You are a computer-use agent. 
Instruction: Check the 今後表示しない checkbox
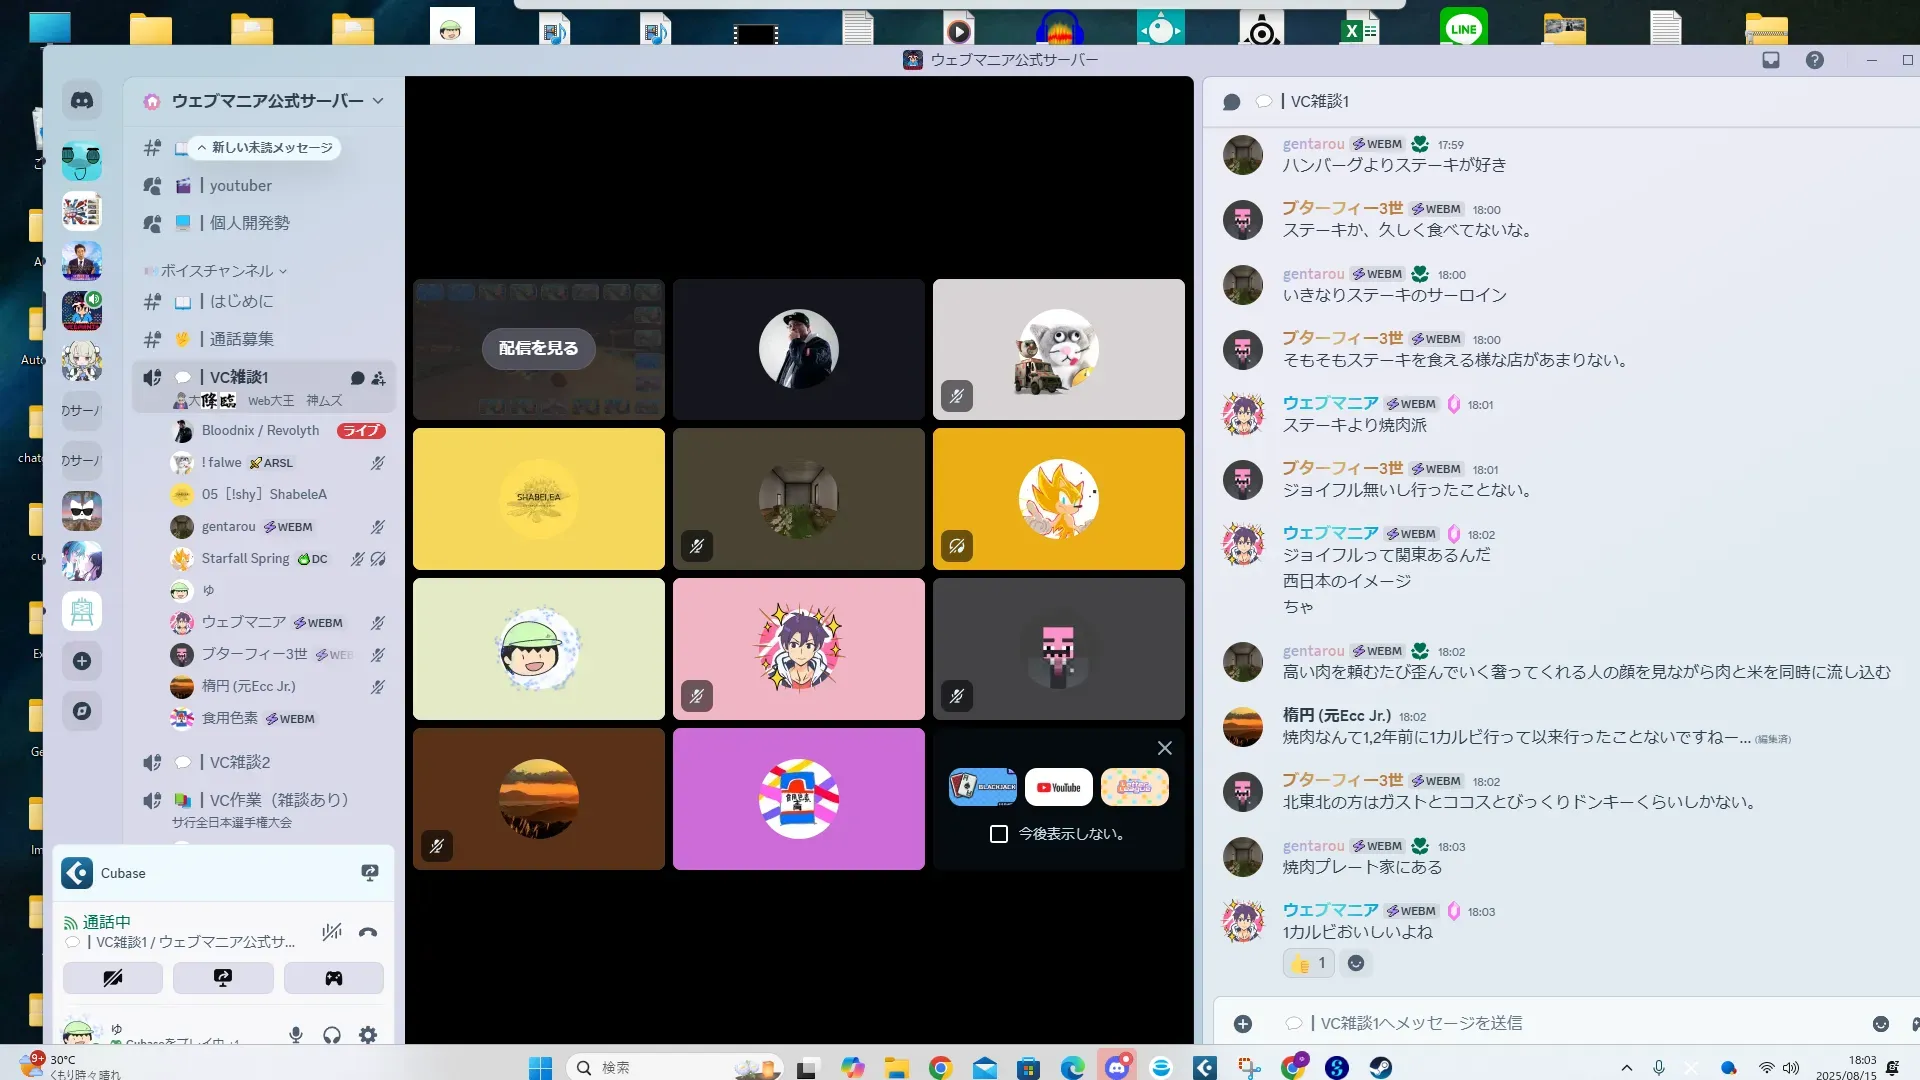[x=998, y=834]
